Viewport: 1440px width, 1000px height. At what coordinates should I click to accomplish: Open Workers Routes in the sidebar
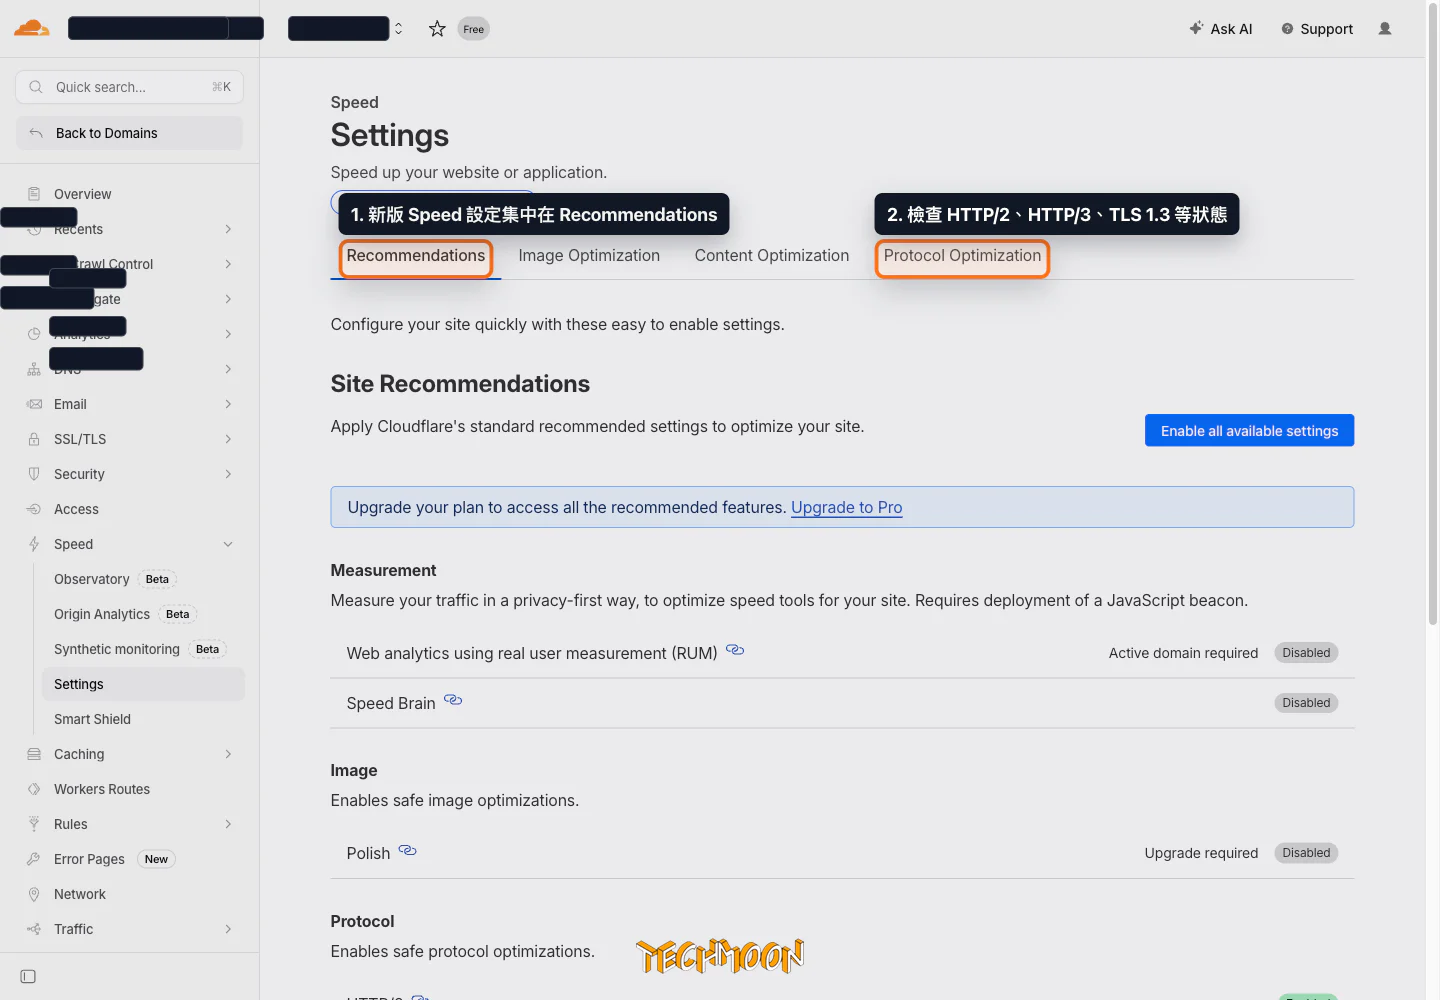pos(102,789)
